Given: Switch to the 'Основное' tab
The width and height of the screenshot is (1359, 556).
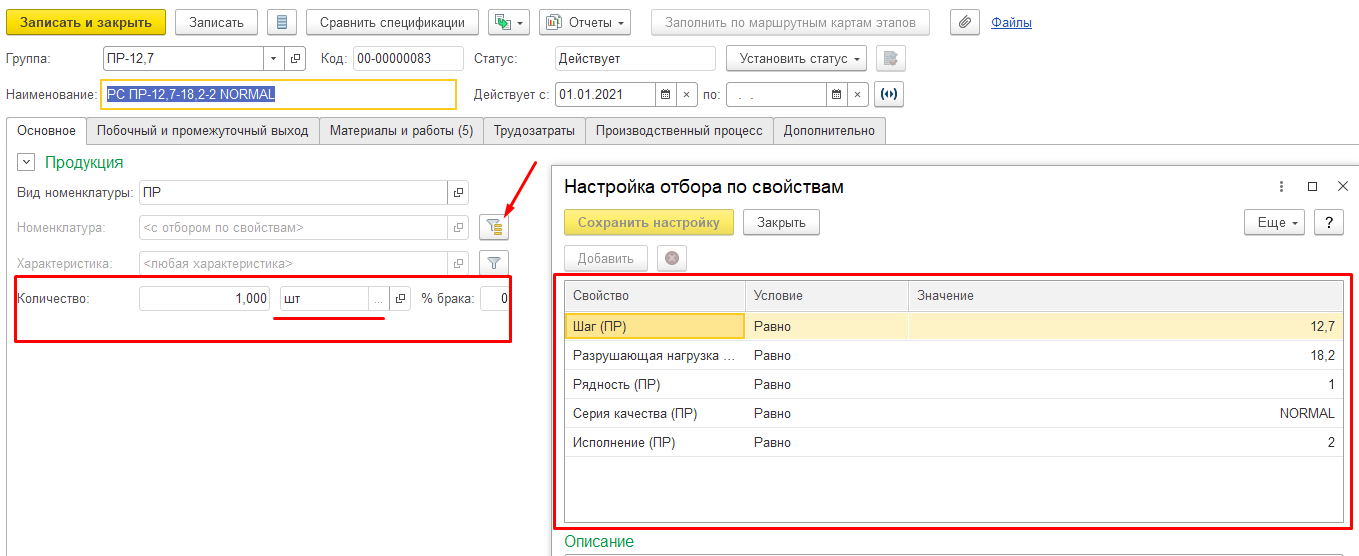Looking at the screenshot, I should (46, 131).
